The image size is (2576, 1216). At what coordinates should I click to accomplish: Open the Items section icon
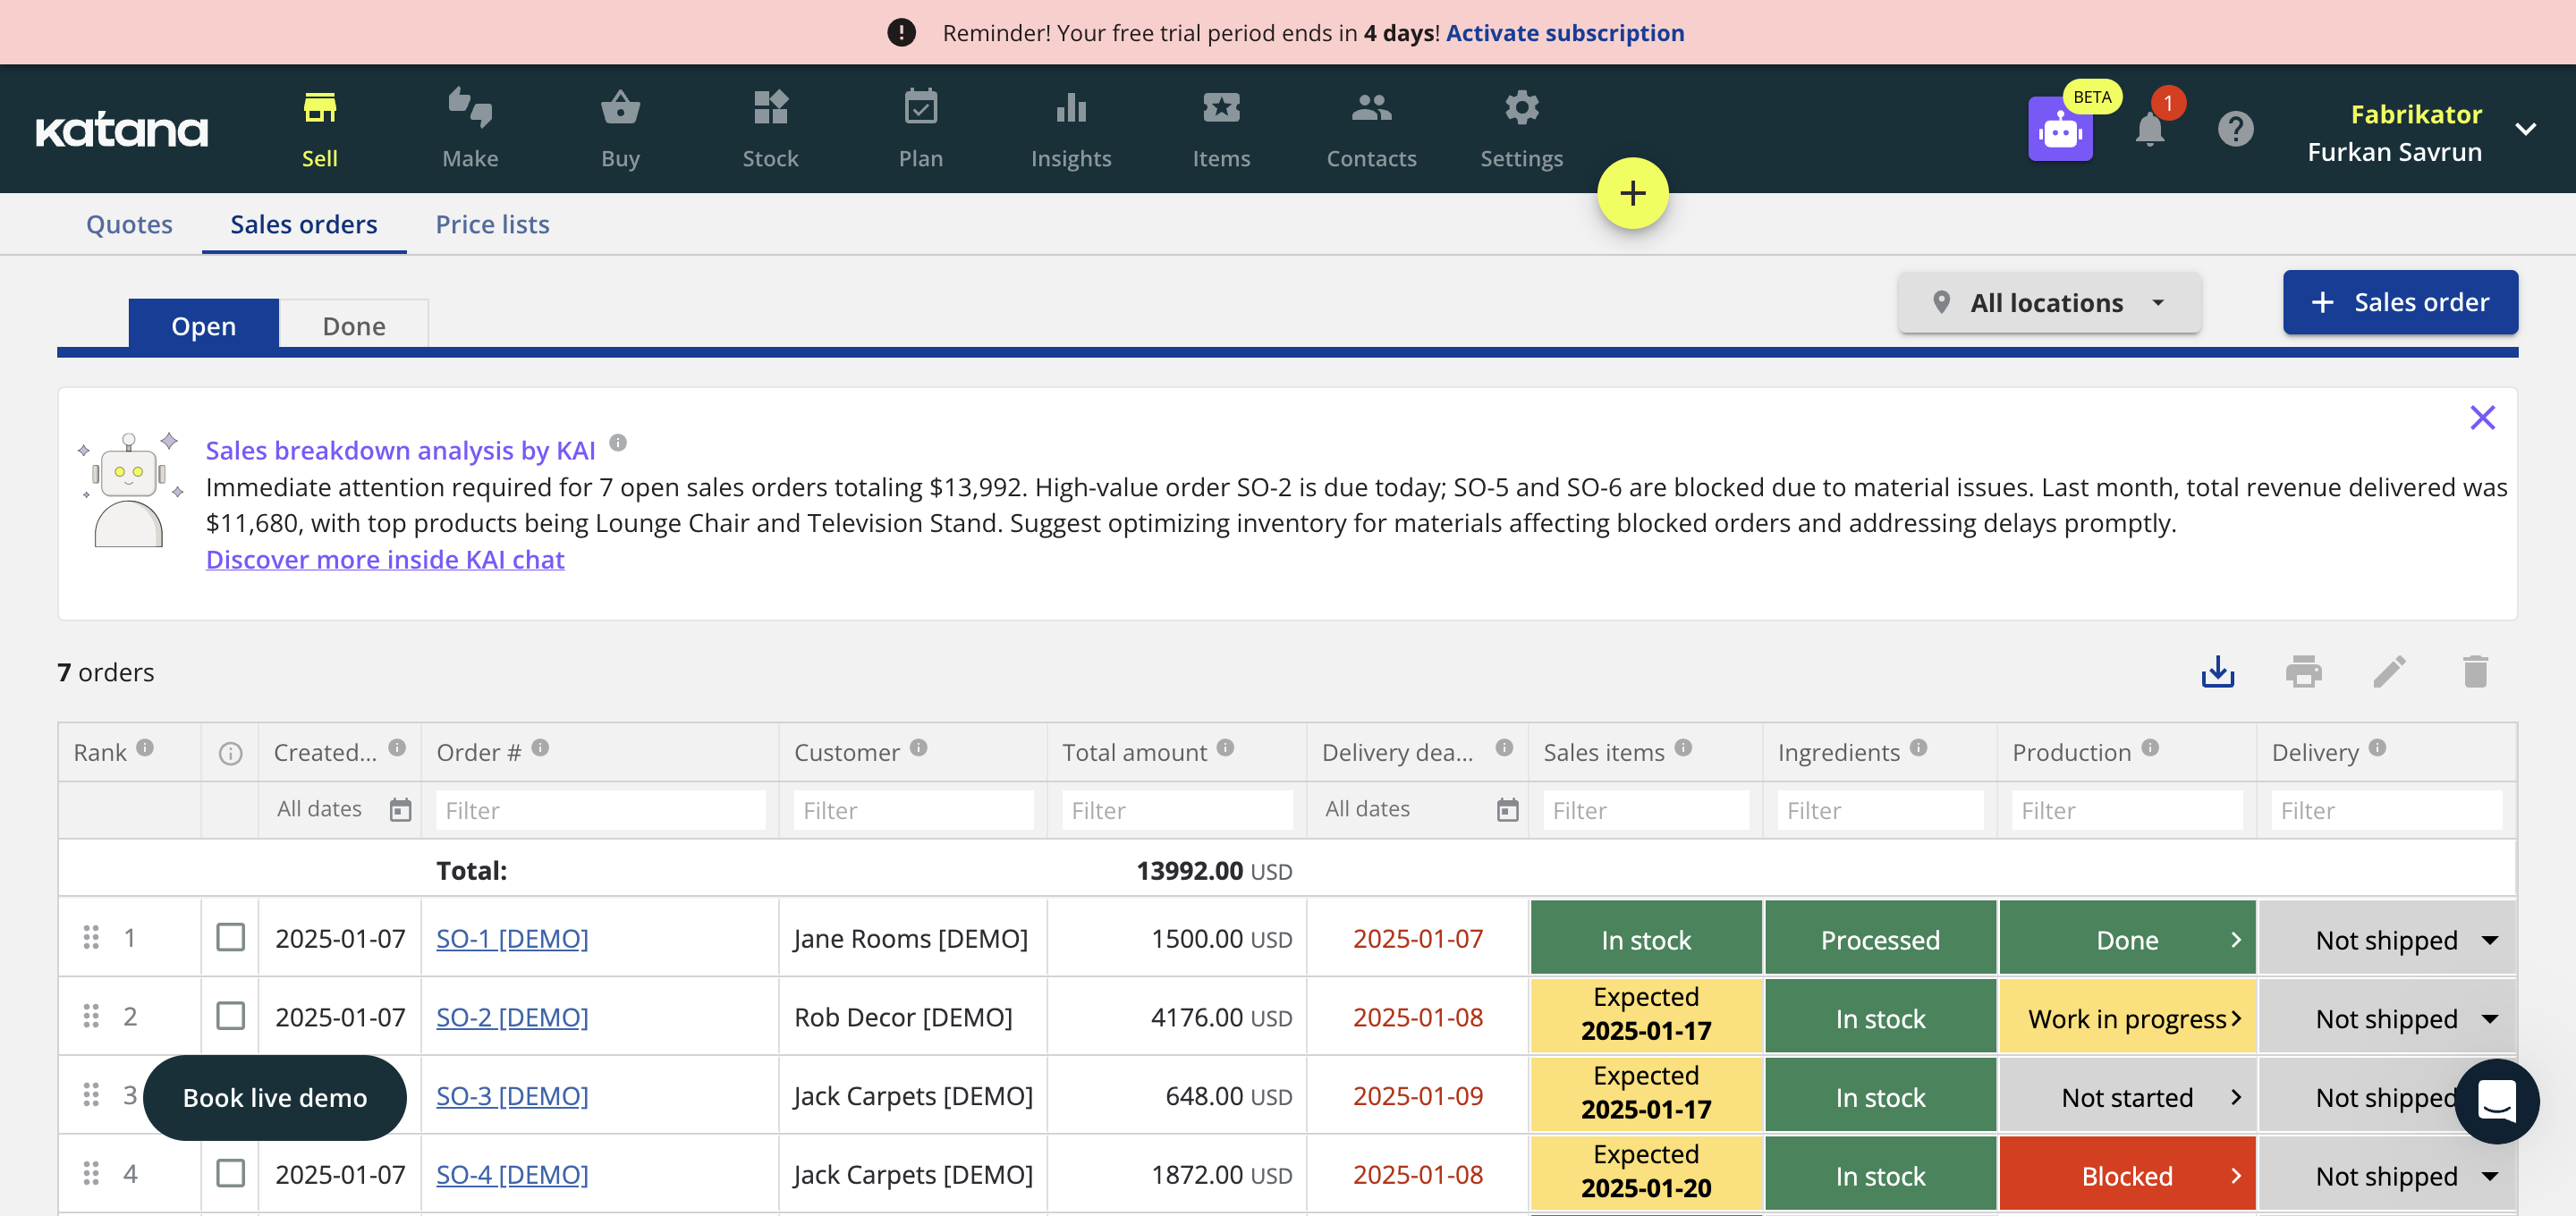point(1221,108)
